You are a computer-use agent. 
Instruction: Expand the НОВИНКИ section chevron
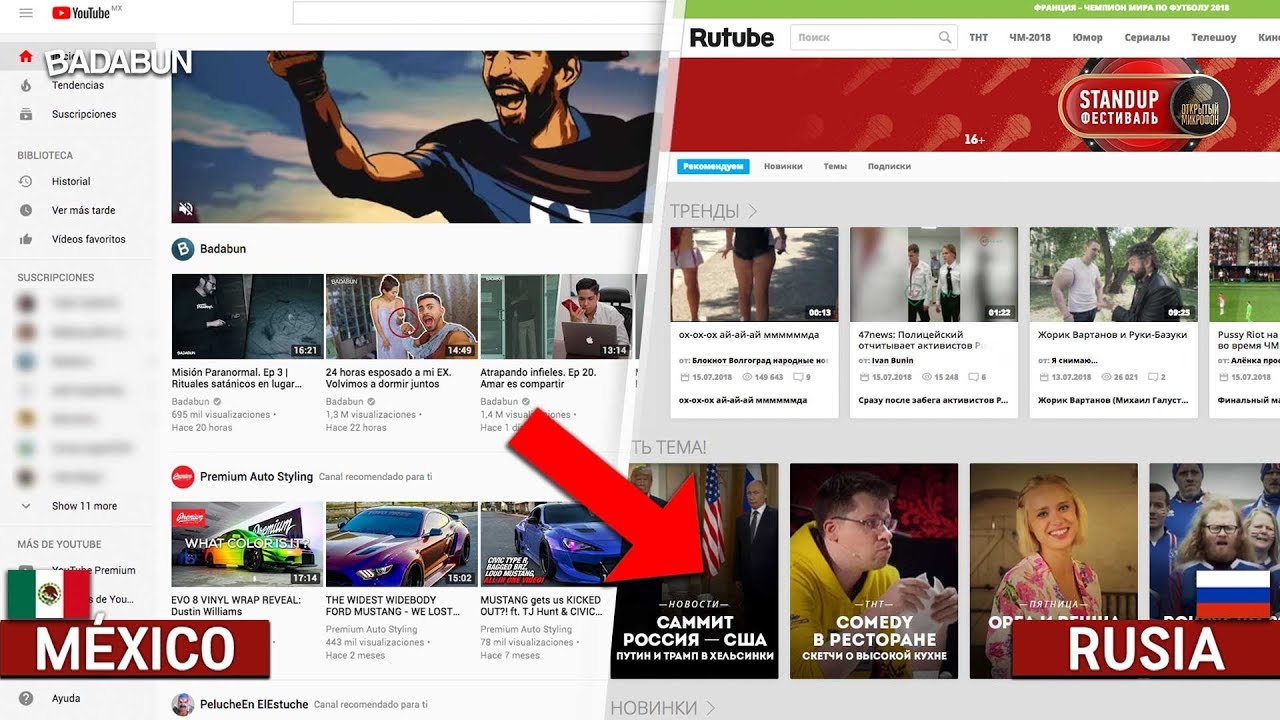(x=711, y=708)
